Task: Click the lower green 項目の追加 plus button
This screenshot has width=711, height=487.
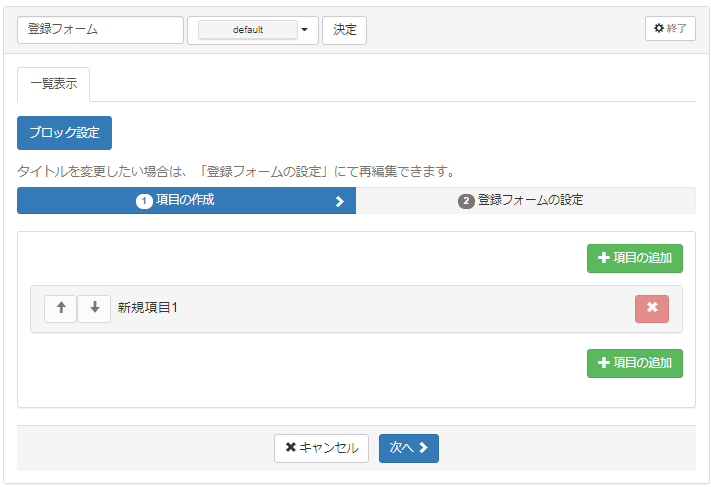Action: 634,363
